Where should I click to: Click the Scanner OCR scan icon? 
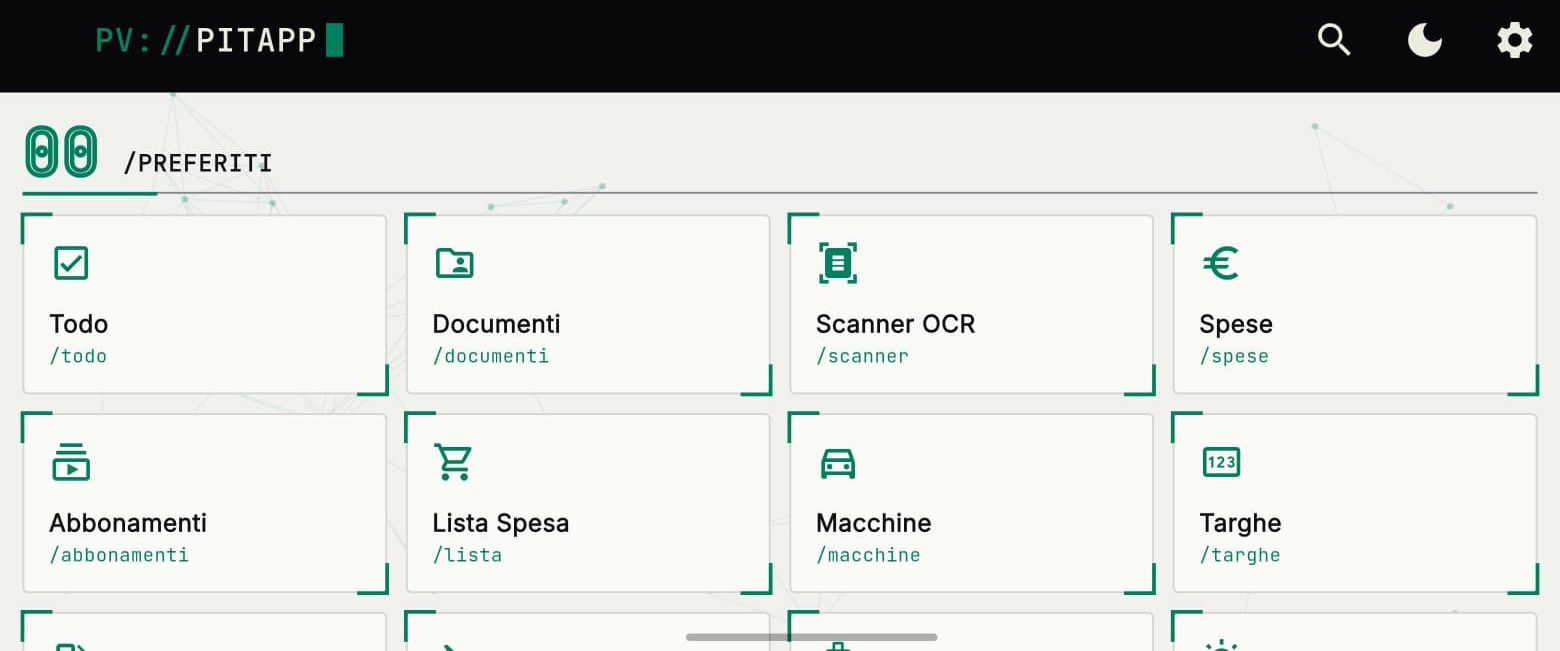(x=838, y=263)
